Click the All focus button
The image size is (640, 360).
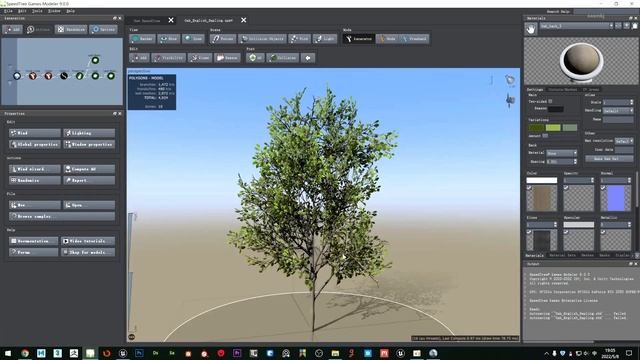pyautogui.click(x=256, y=58)
